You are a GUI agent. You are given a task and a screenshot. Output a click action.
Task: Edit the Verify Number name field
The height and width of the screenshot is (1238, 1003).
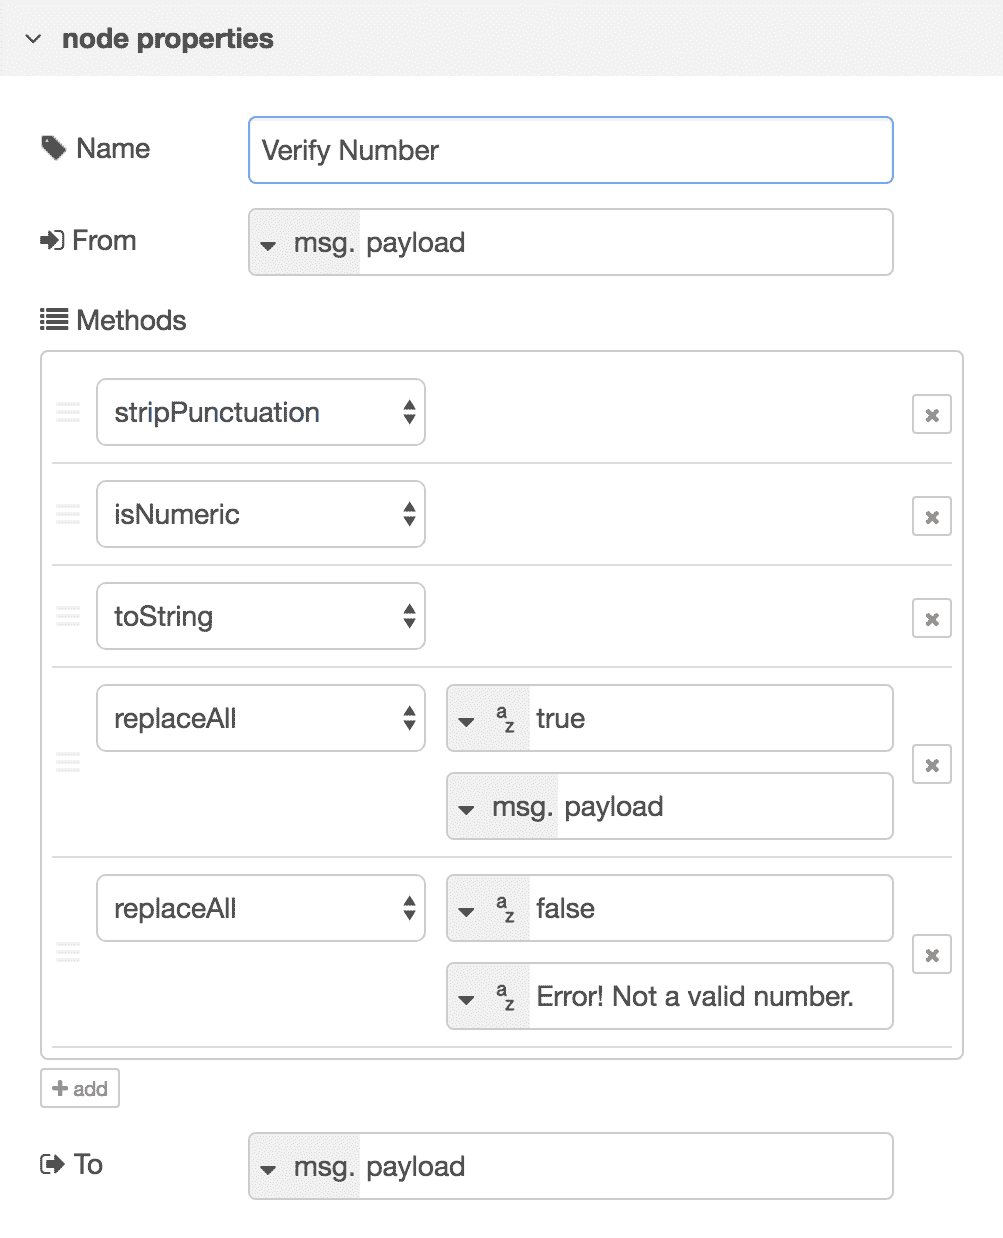click(x=570, y=150)
